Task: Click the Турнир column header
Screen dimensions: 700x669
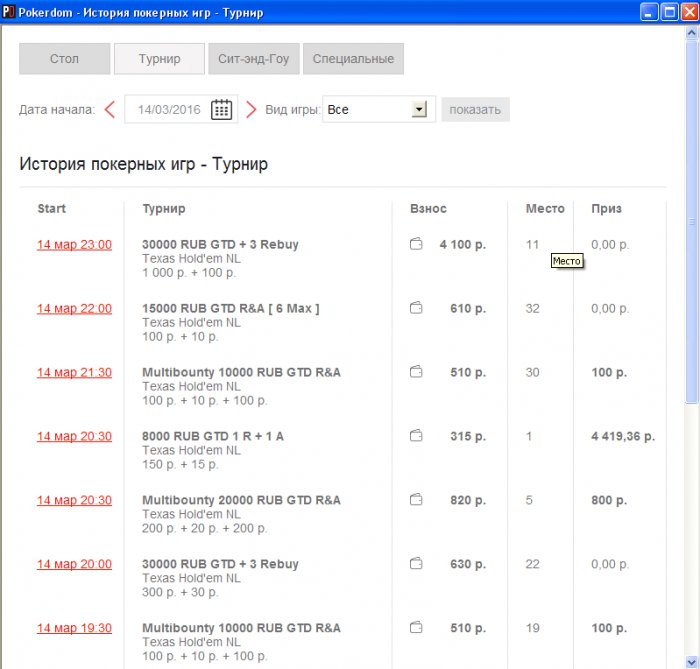Action: click(x=164, y=208)
